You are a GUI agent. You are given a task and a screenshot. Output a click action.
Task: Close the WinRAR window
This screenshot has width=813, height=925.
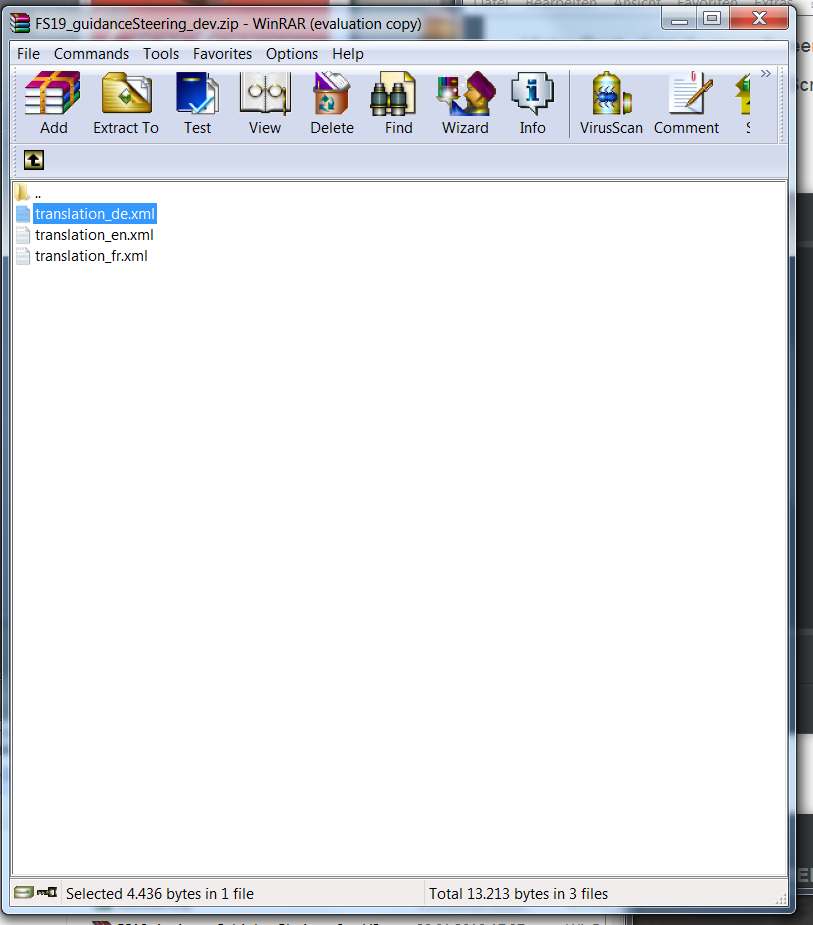click(x=759, y=19)
